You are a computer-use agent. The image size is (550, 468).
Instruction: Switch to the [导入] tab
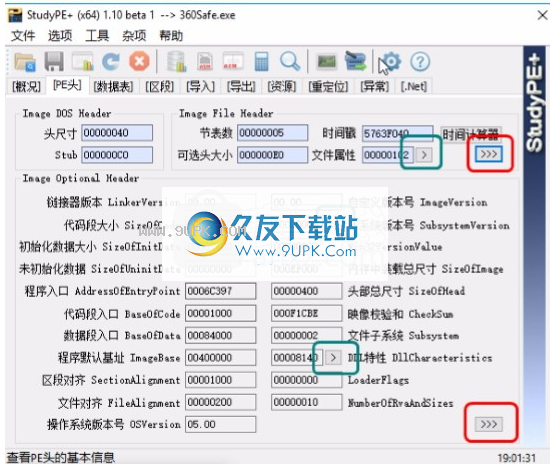pyautogui.click(x=200, y=86)
